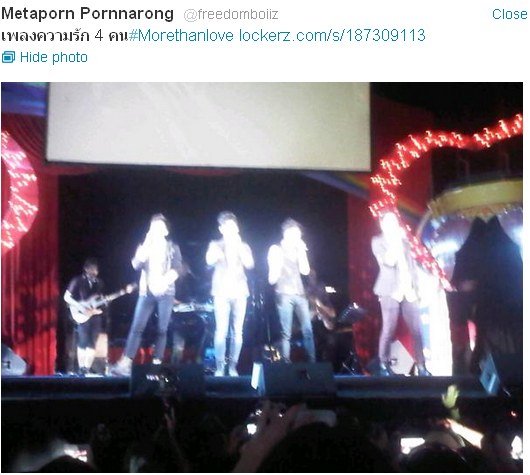This screenshot has height=475, width=530.
Task: Click the leftmost standing singer in photo
Action: 152,292
